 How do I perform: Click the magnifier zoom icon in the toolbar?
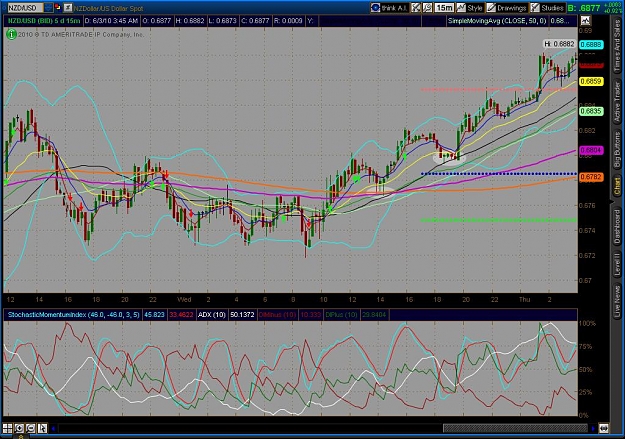click(427, 8)
